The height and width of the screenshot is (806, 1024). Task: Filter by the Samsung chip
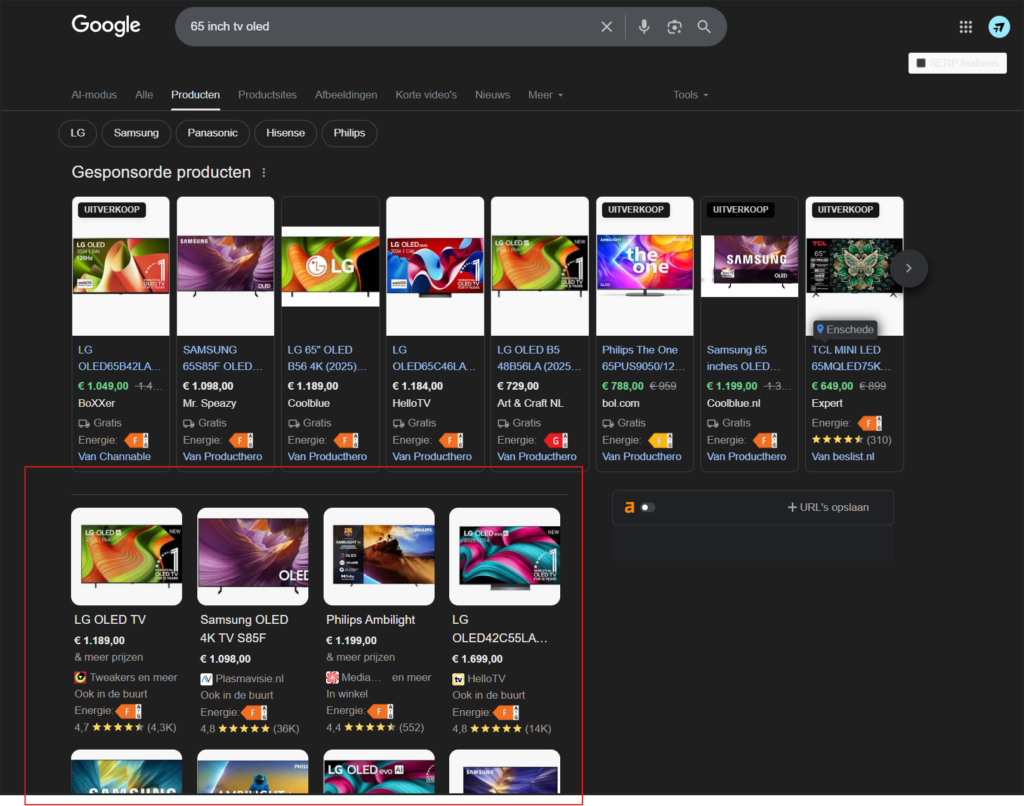136,133
